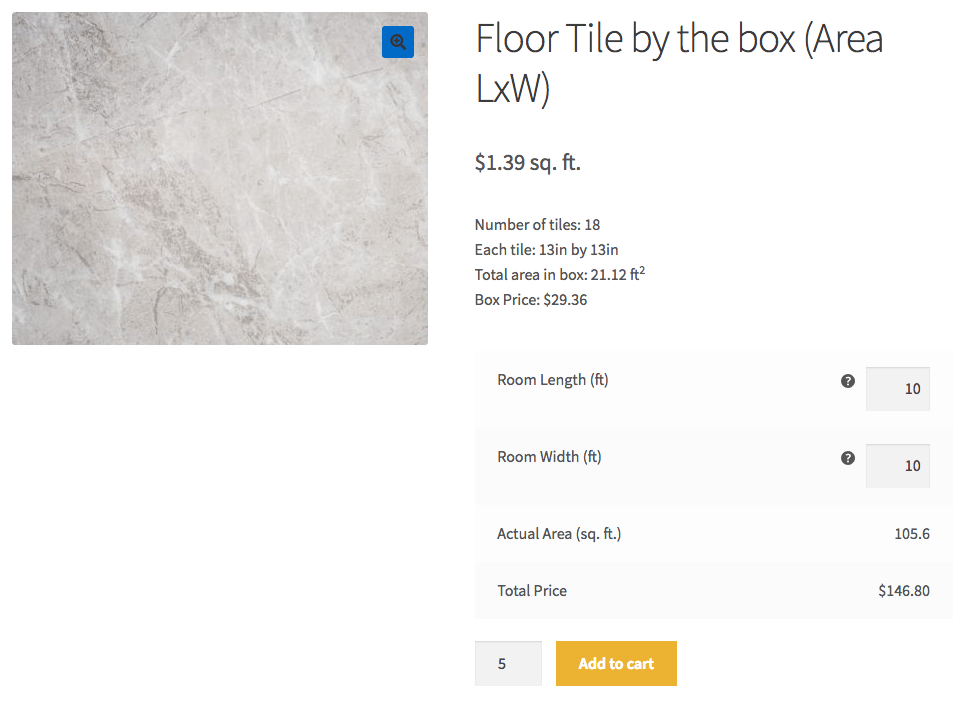Image resolution: width=955 pixels, height=701 pixels.
Task: Click the quantity box showing 5
Action: tap(507, 662)
